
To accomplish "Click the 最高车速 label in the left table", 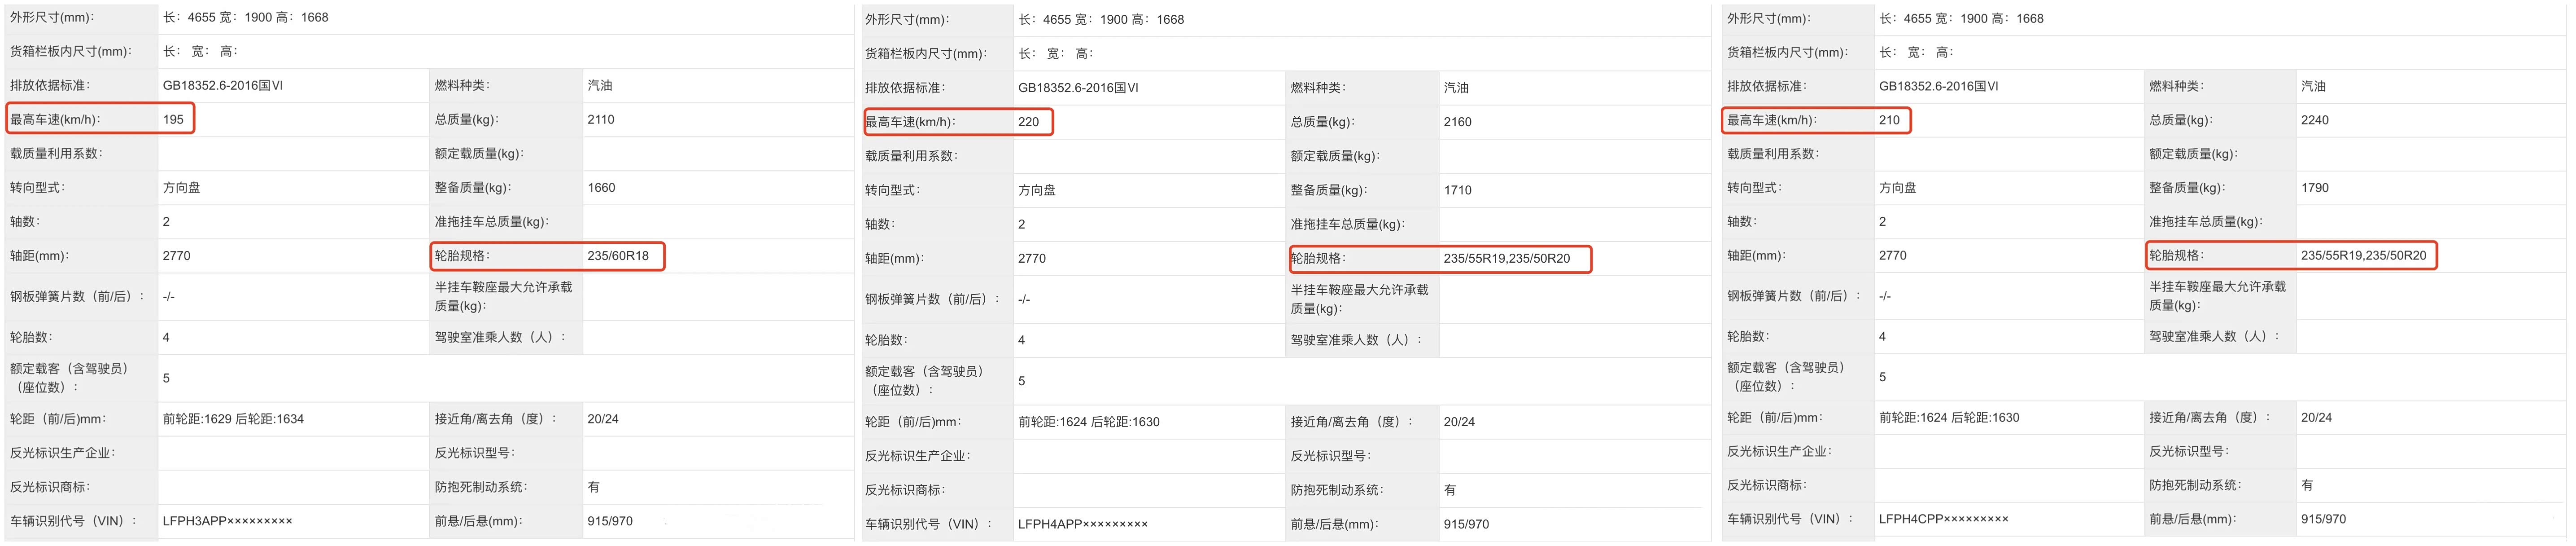I will pyautogui.click(x=55, y=120).
